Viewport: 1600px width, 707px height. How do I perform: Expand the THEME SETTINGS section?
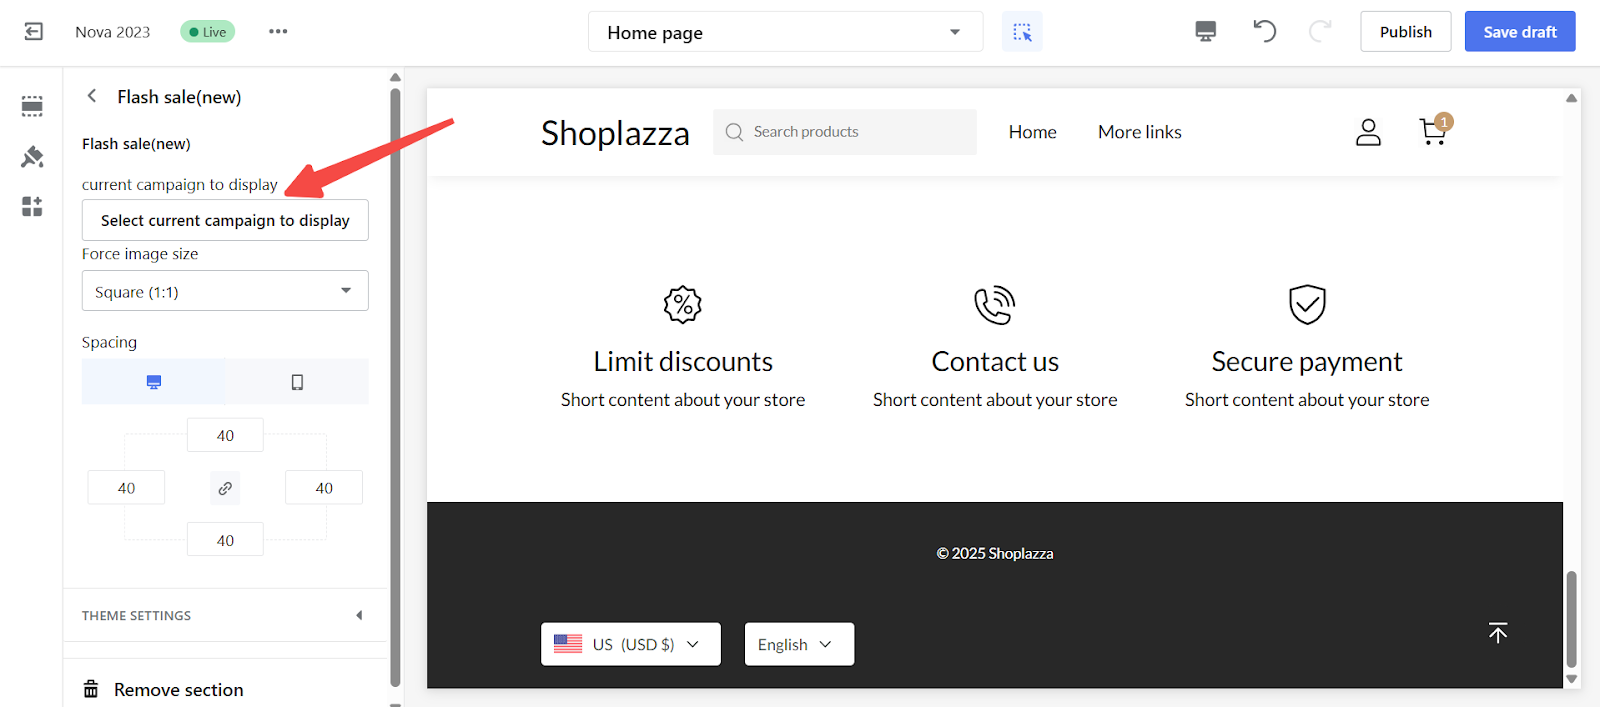click(224, 615)
